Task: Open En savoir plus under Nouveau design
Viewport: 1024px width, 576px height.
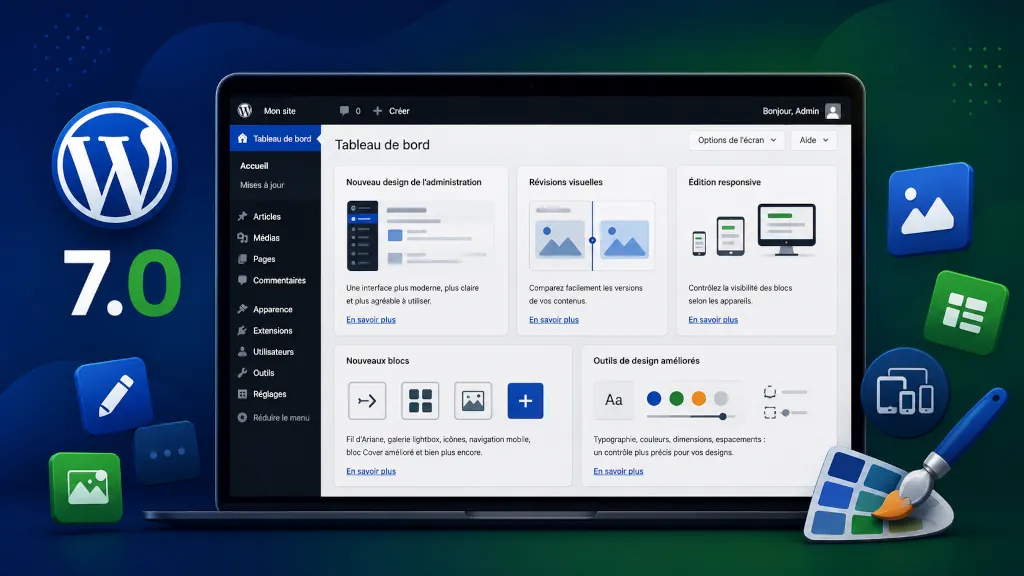Action: click(x=371, y=319)
